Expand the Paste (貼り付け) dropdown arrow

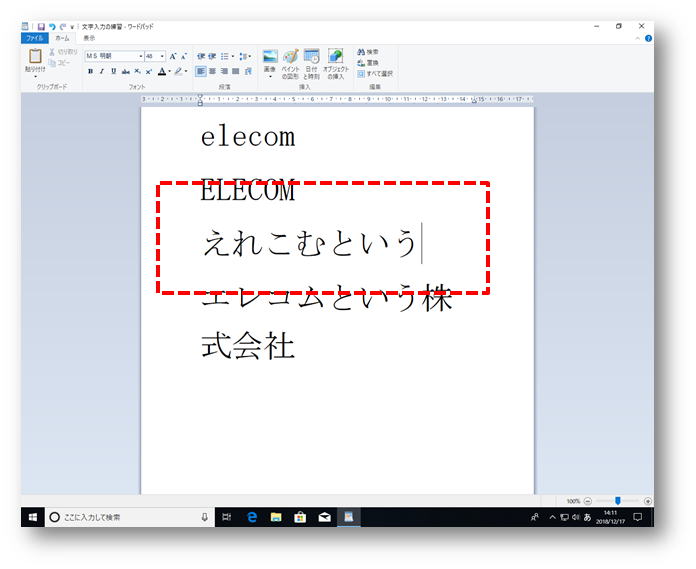(x=35, y=74)
